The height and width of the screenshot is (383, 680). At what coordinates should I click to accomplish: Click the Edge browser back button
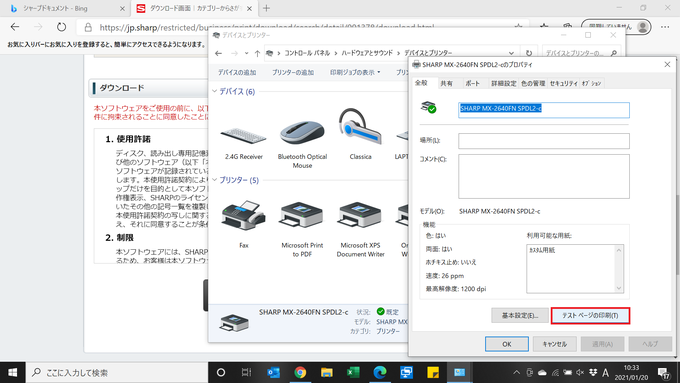coord(15,27)
